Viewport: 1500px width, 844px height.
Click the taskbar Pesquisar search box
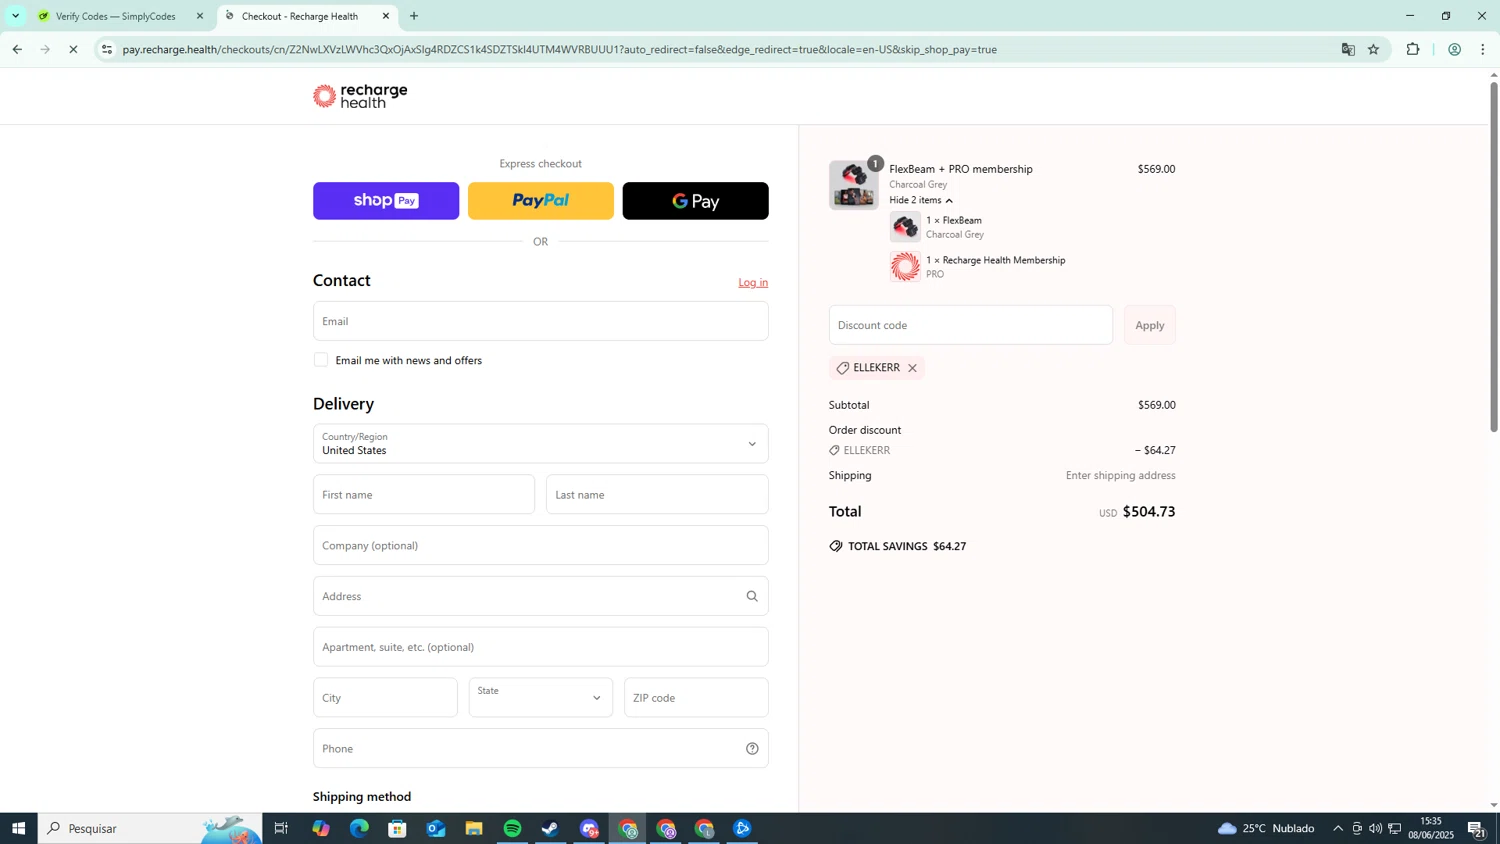tap(150, 829)
